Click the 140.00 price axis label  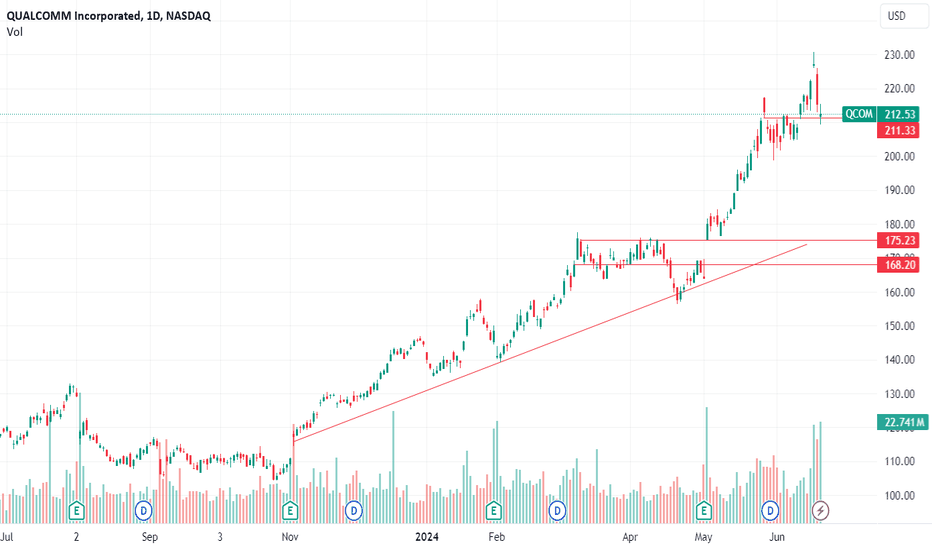[899, 360]
